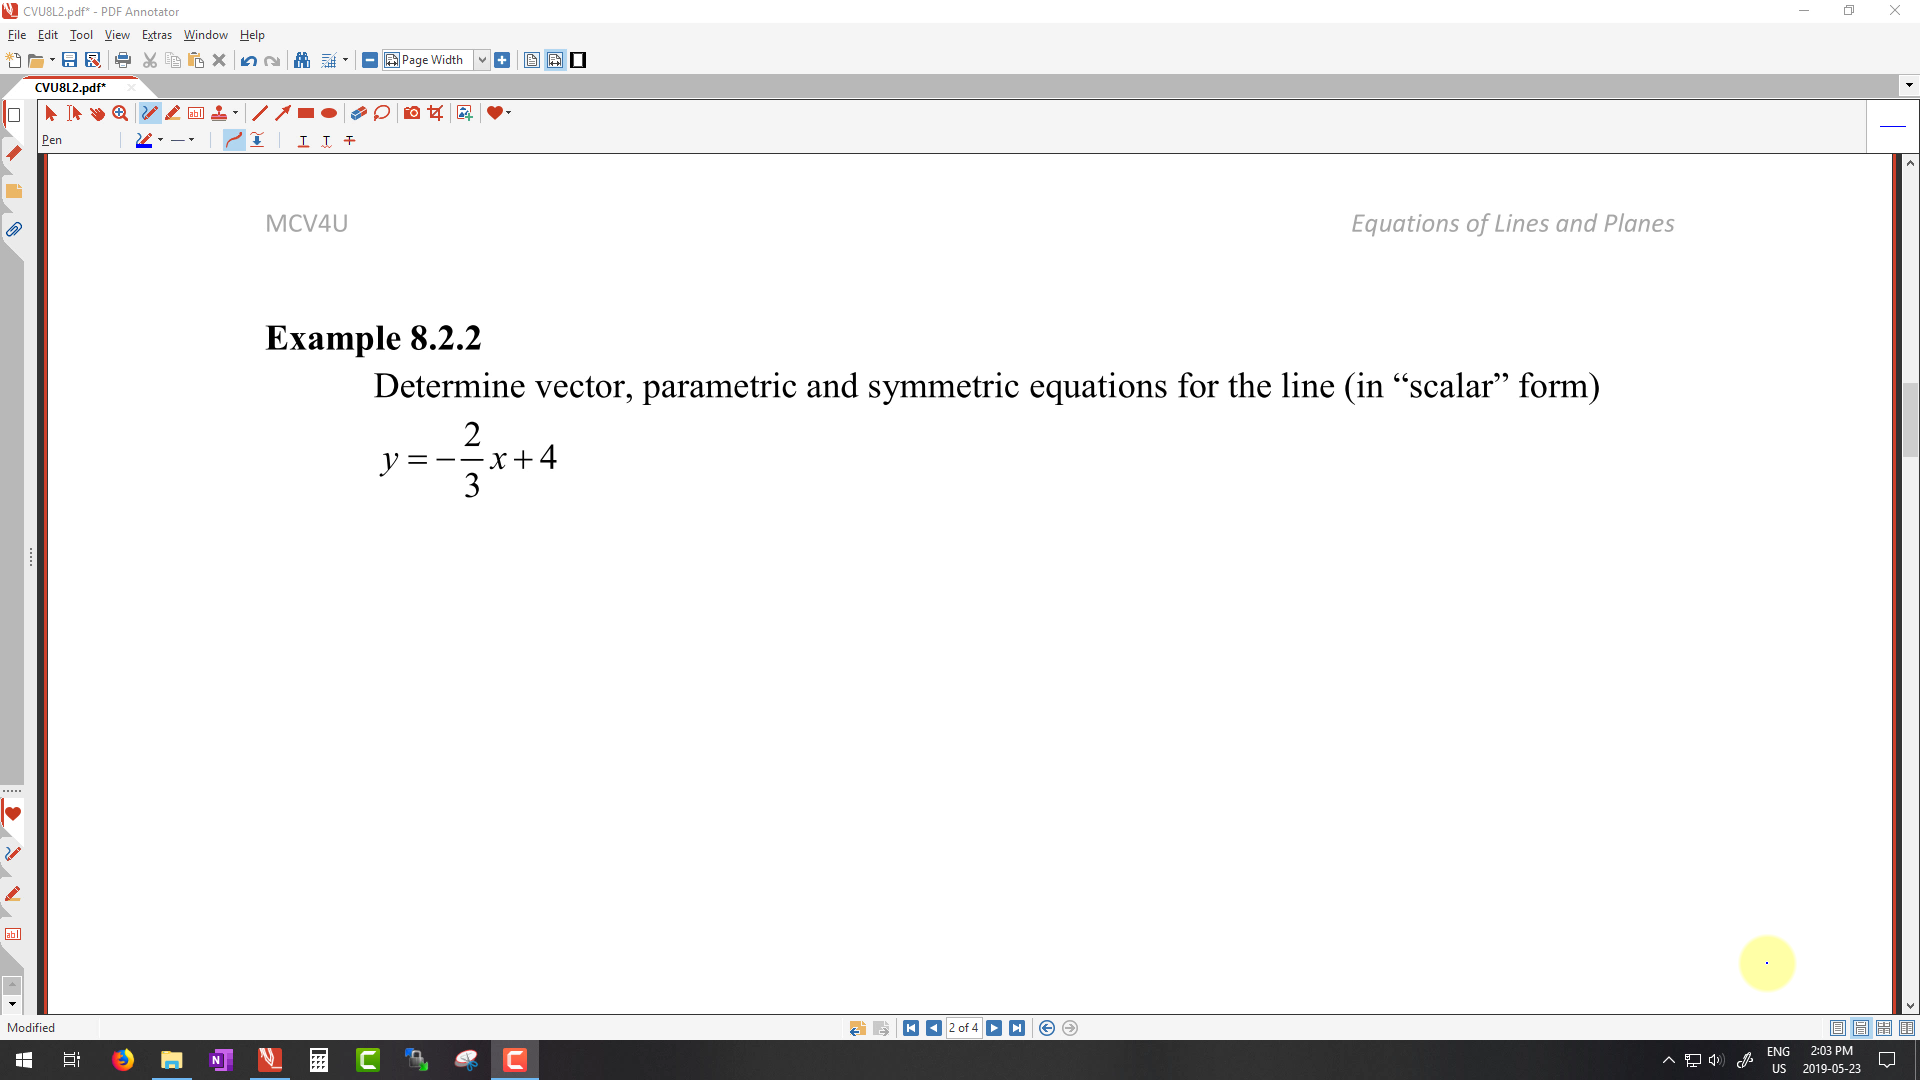The height and width of the screenshot is (1080, 1920).
Task: Select the Arrow drawing tool
Action: pos(283,113)
